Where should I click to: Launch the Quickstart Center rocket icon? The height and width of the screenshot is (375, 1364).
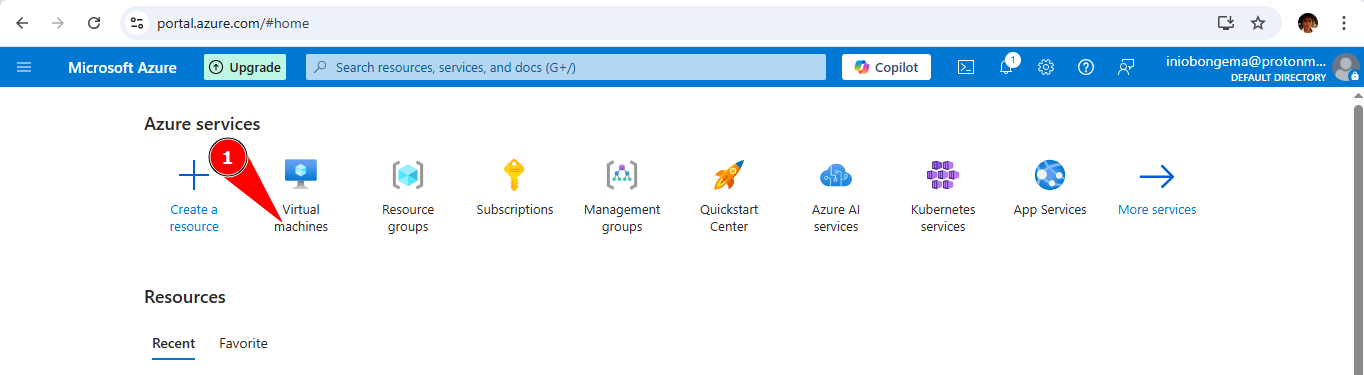tap(729, 175)
